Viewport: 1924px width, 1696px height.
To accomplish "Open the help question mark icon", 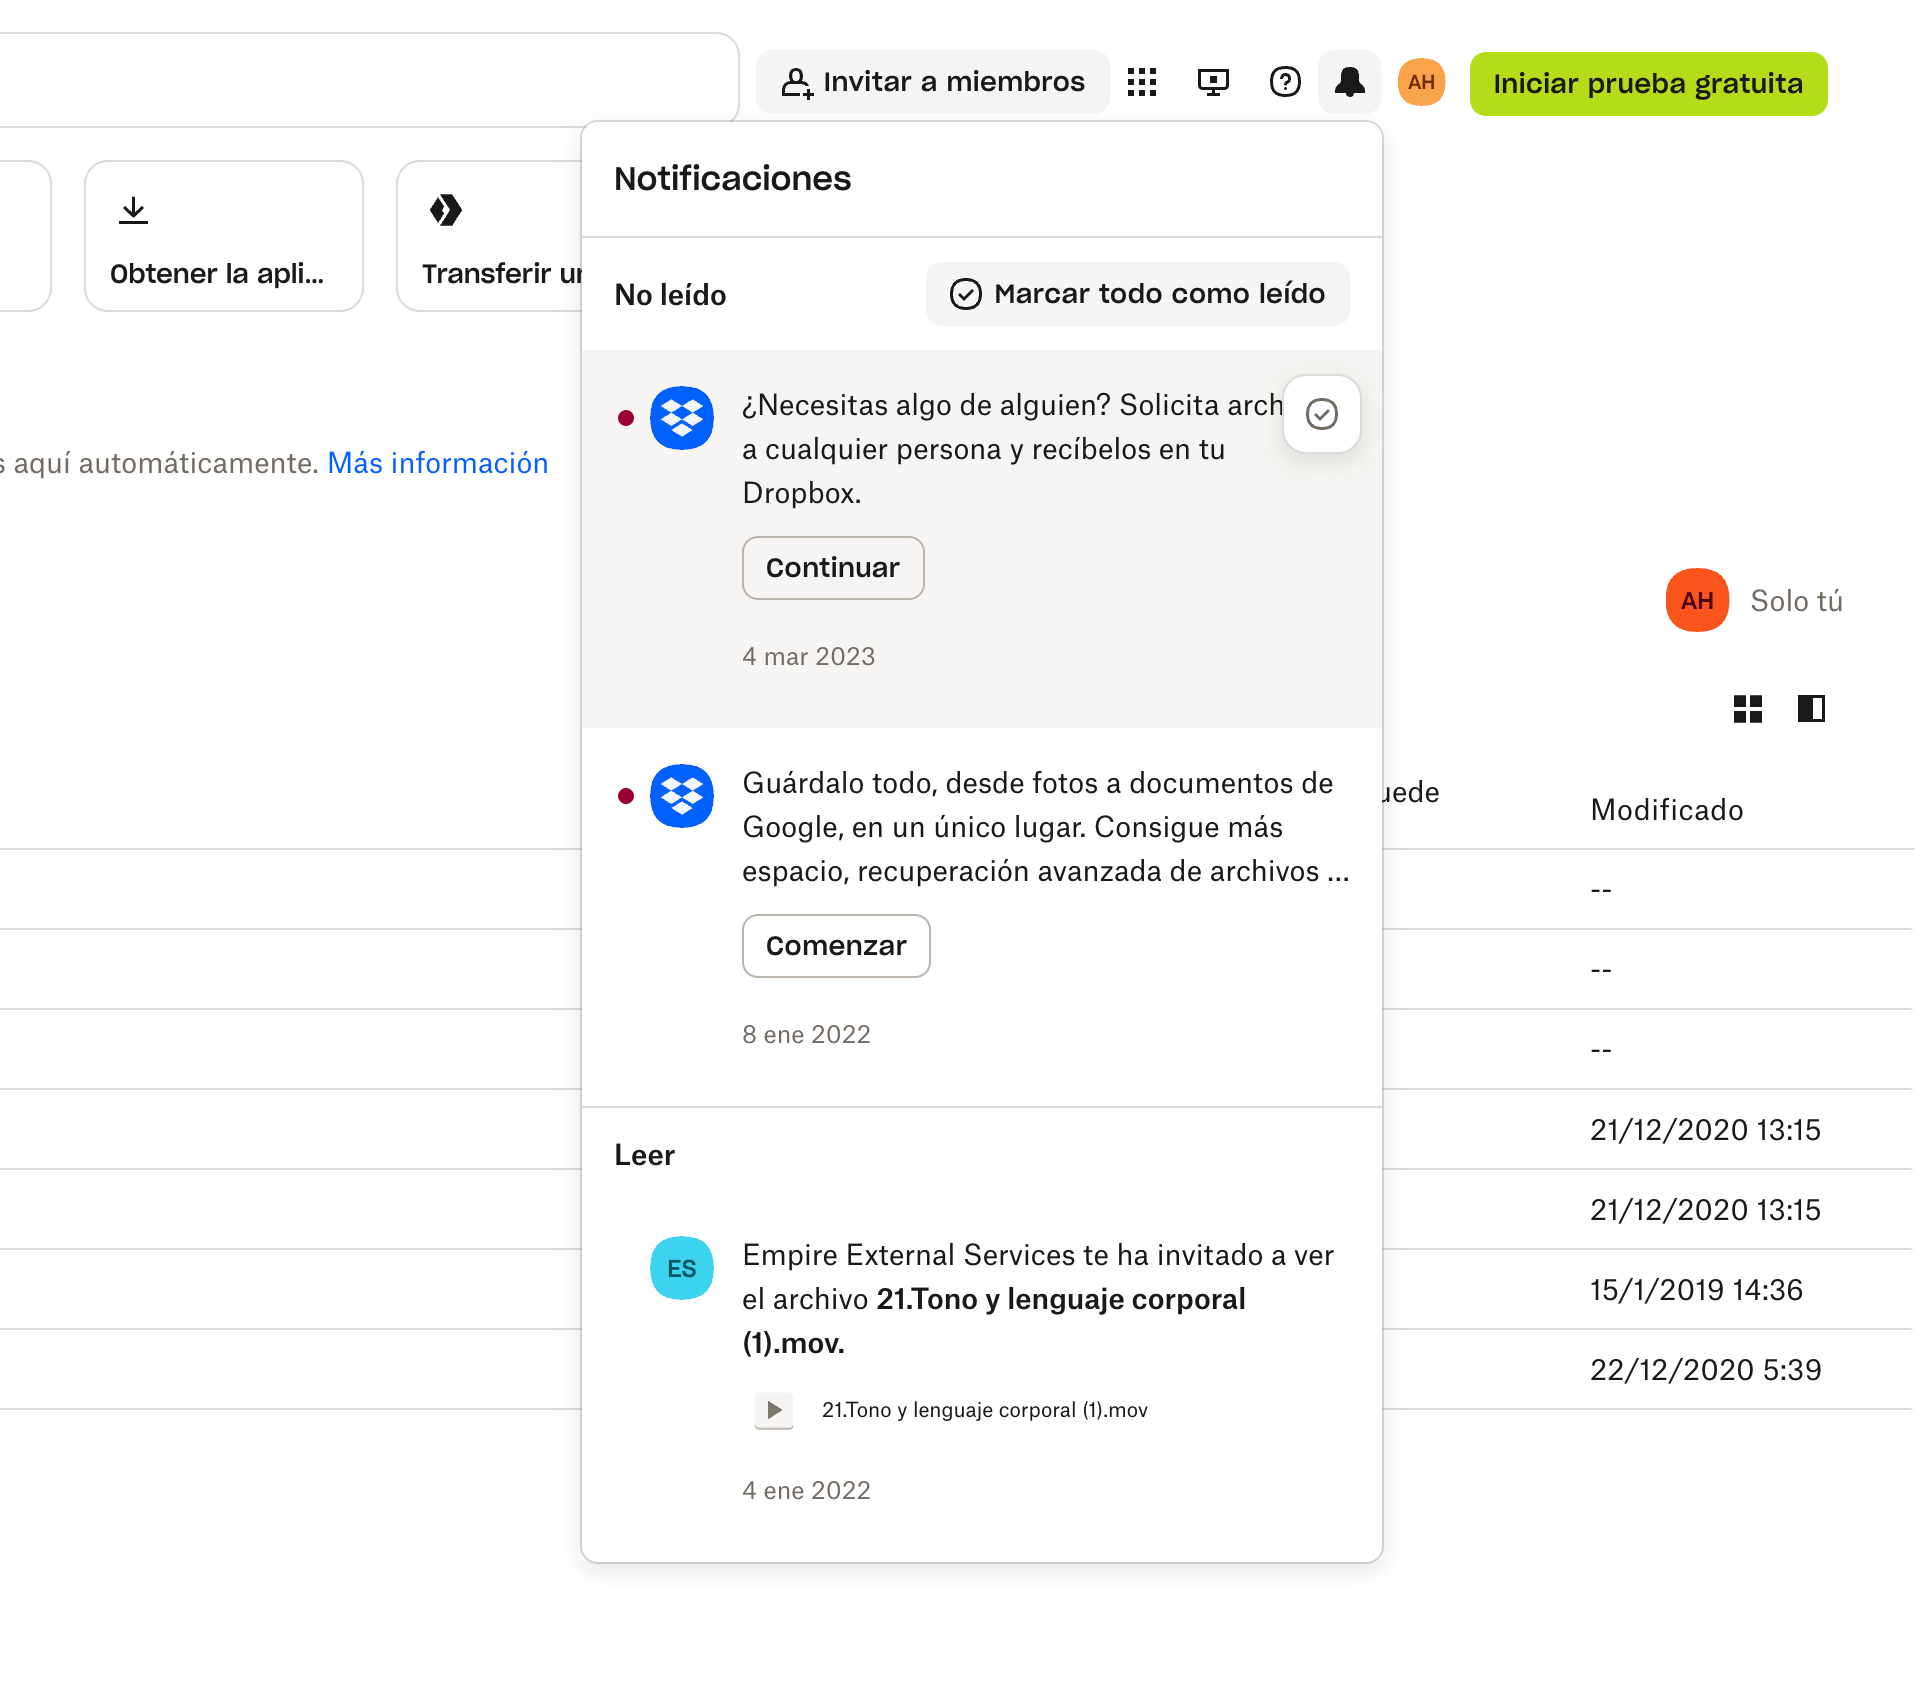I will [x=1285, y=82].
